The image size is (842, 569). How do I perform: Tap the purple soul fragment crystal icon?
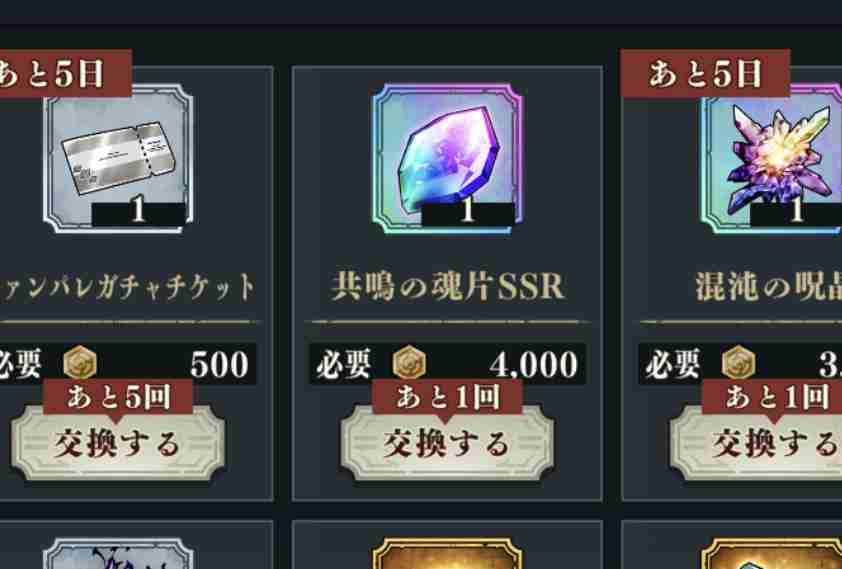[447, 159]
